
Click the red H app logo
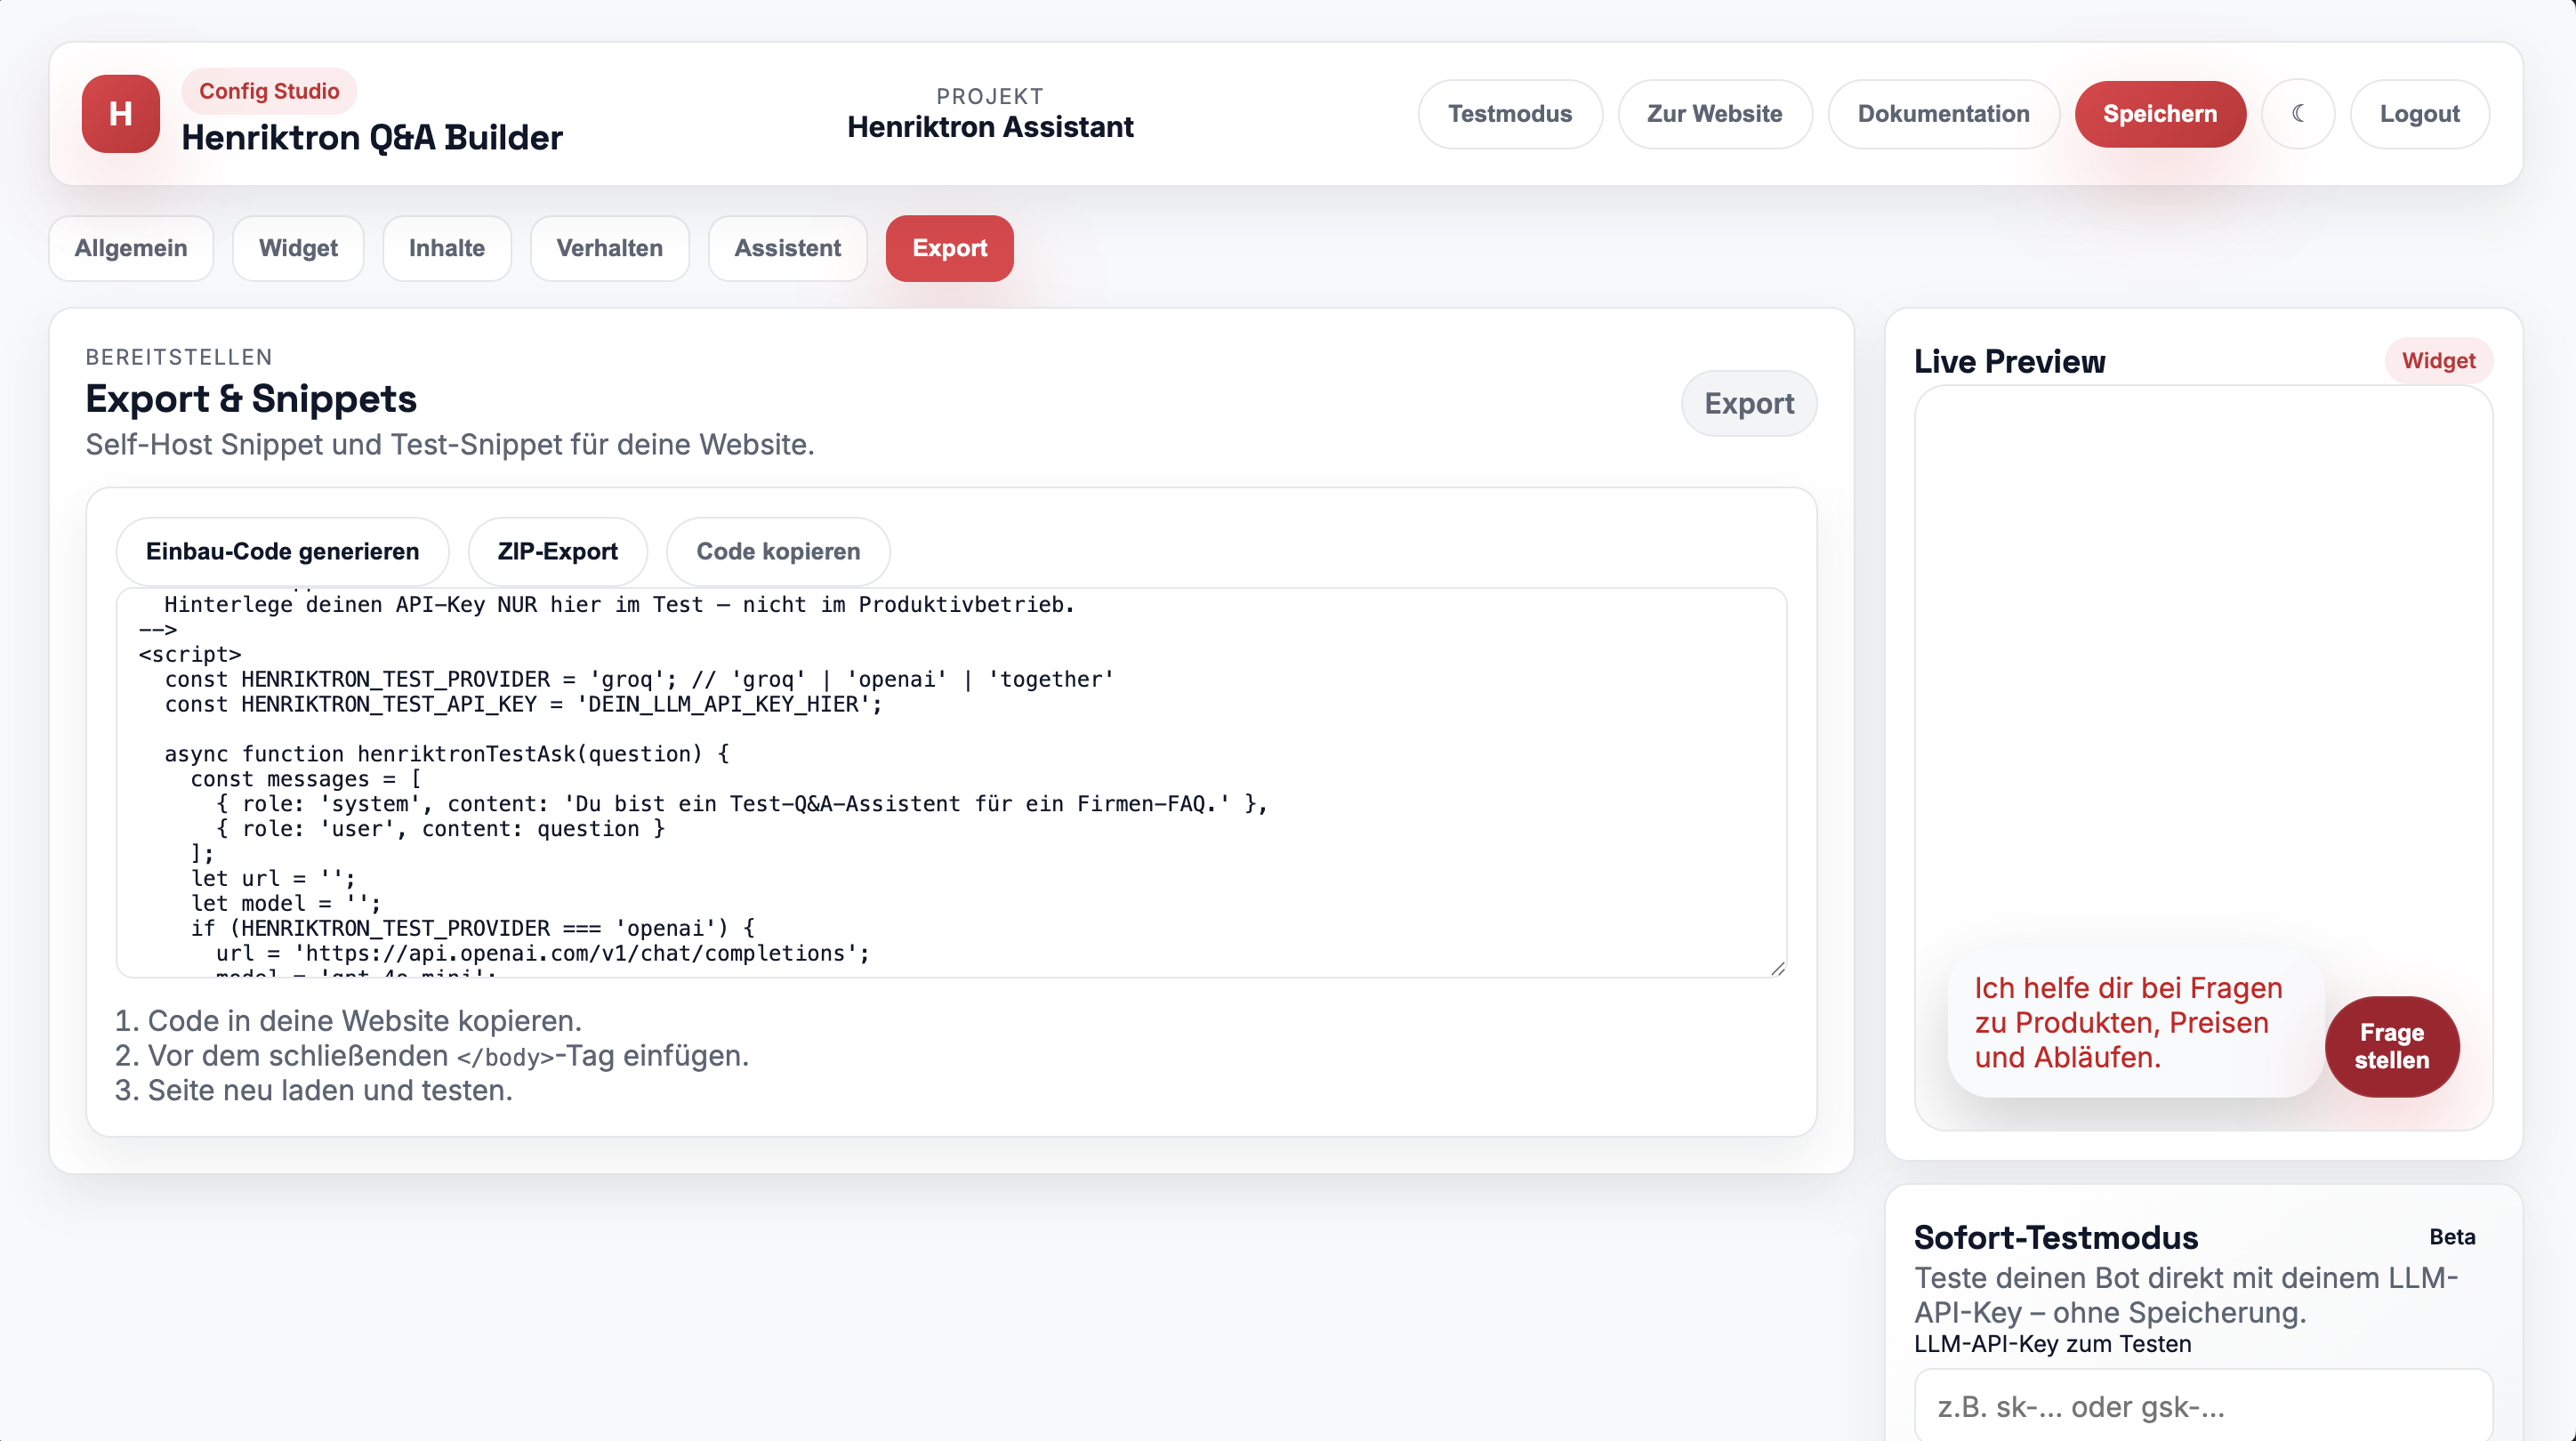point(120,114)
